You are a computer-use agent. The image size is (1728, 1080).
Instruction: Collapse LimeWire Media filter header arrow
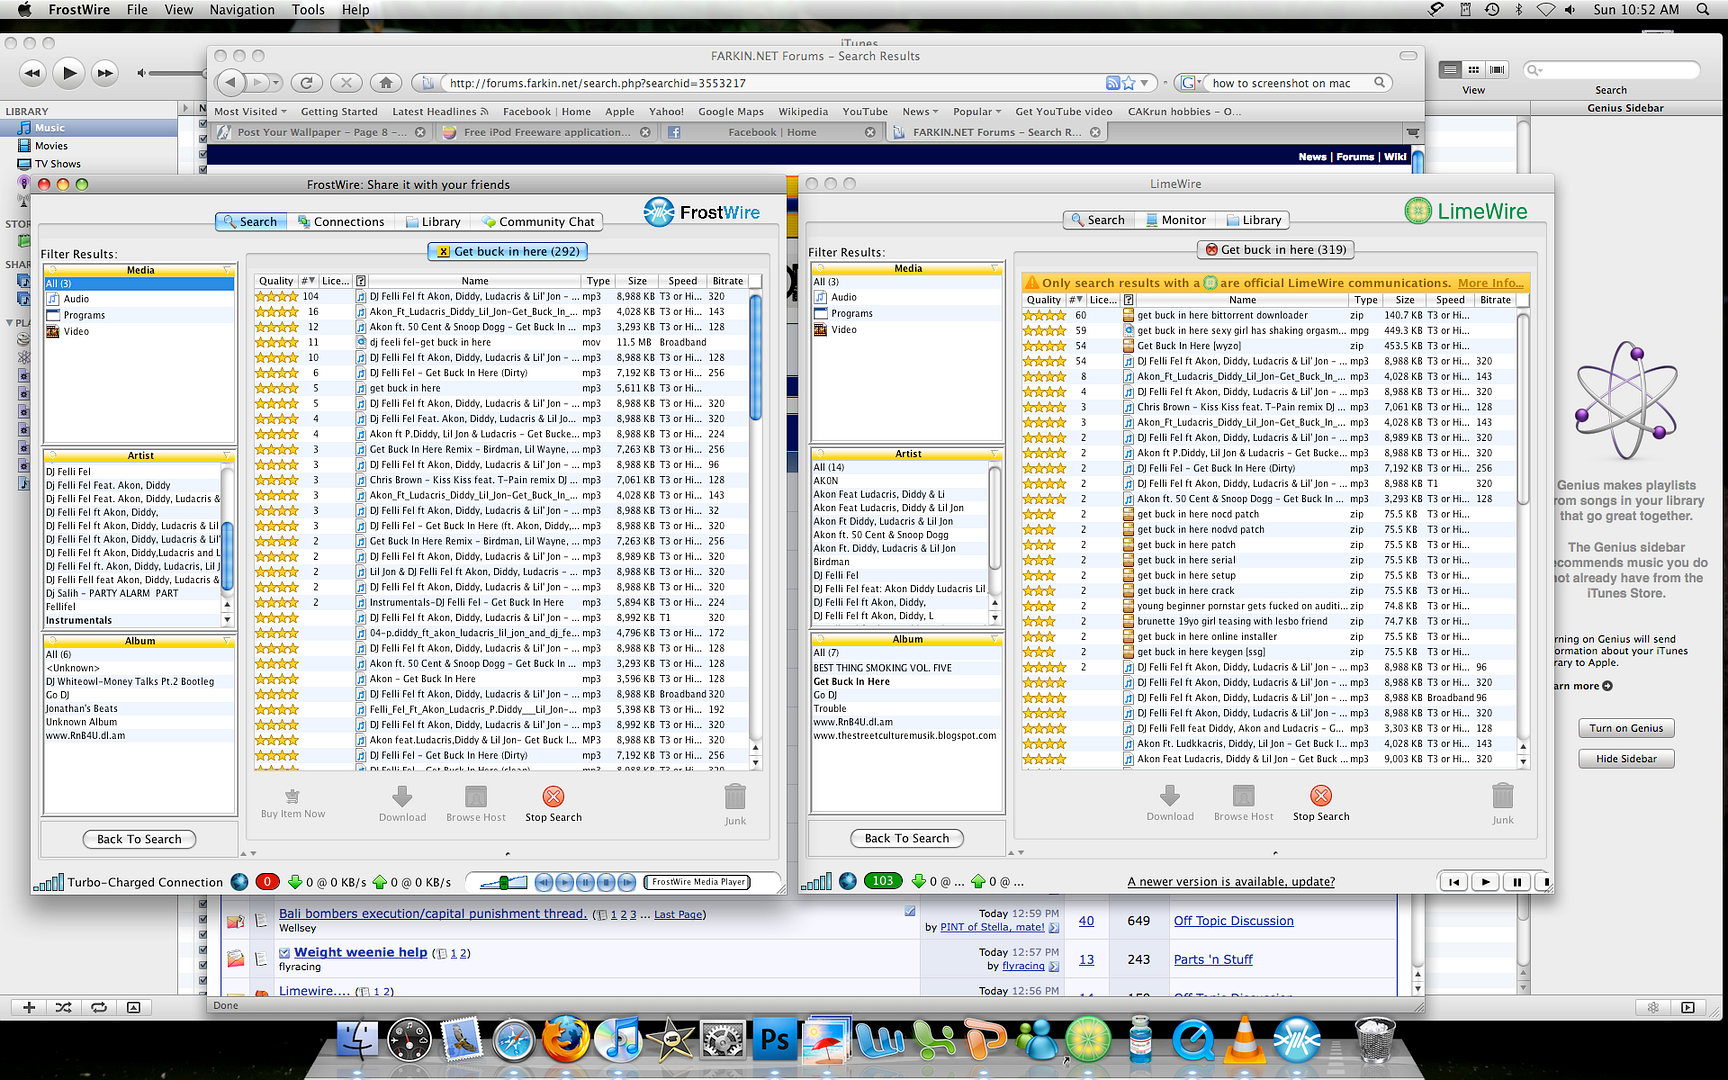[996, 268]
